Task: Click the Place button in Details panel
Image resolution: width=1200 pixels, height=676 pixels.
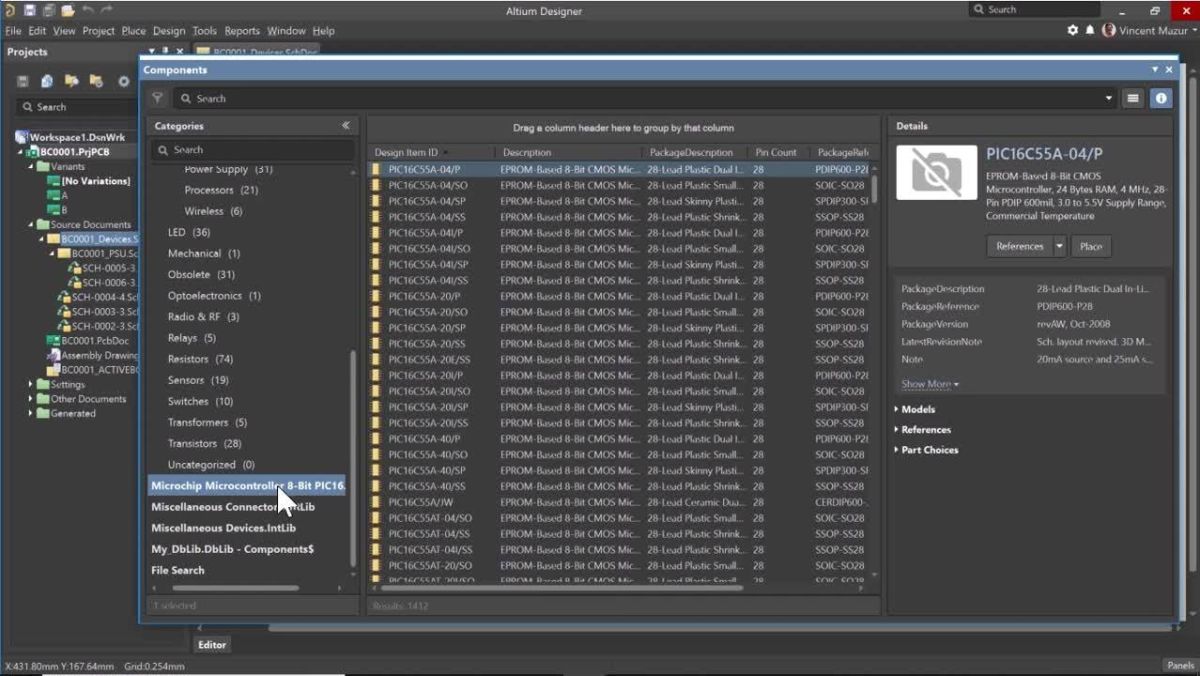Action: (x=1091, y=246)
